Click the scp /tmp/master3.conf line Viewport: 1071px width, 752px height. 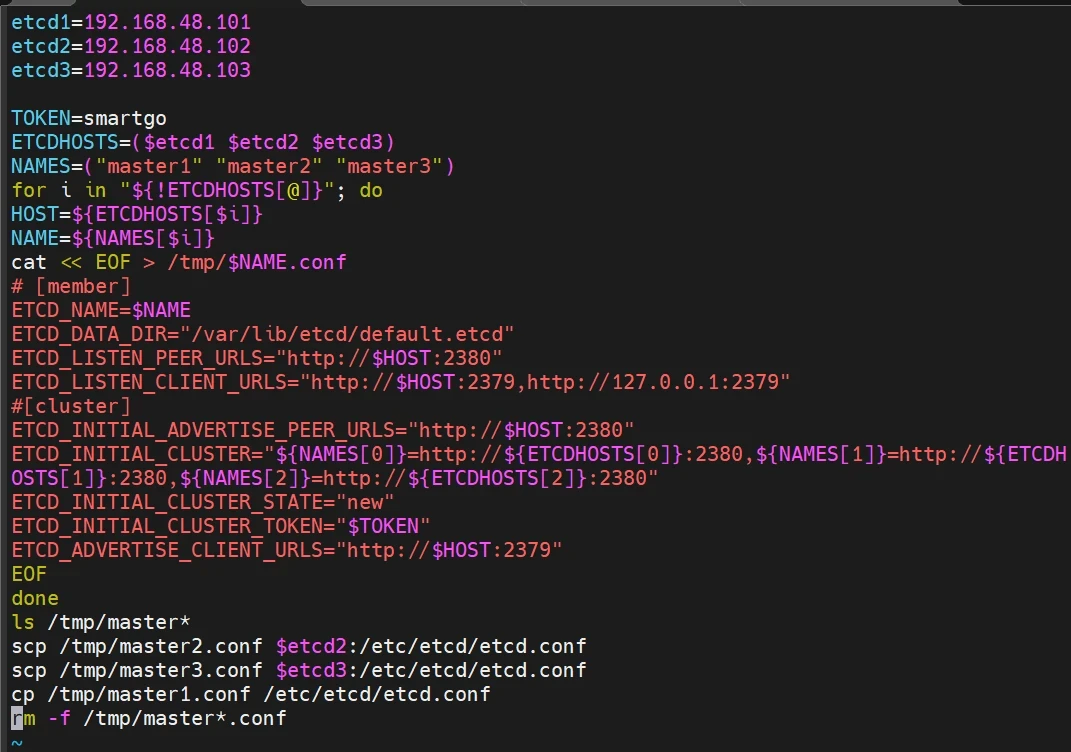click(x=298, y=670)
